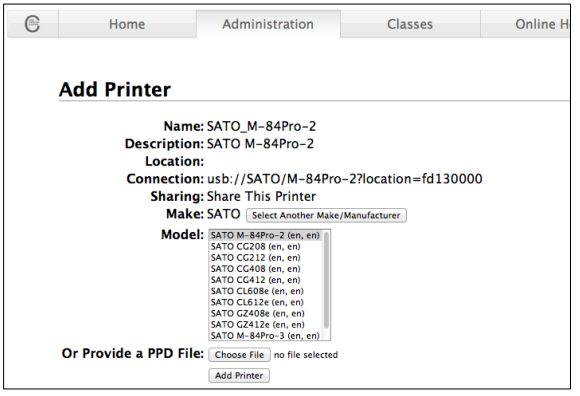Select SATO CG212 model
The height and width of the screenshot is (396, 580).
click(x=266, y=258)
